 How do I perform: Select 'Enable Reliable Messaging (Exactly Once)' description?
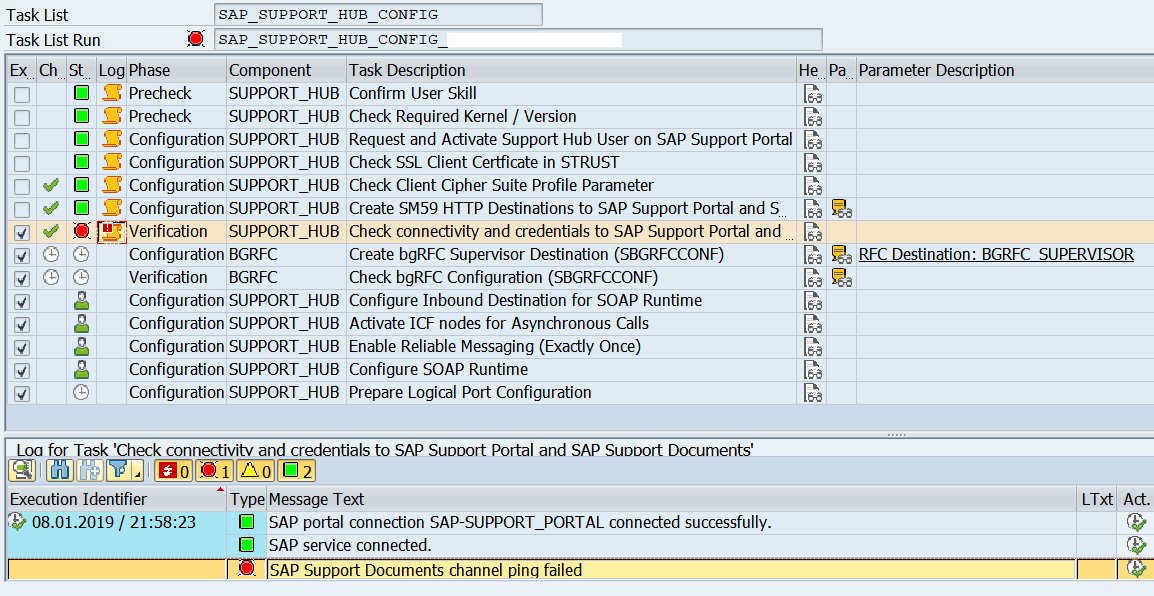point(495,346)
